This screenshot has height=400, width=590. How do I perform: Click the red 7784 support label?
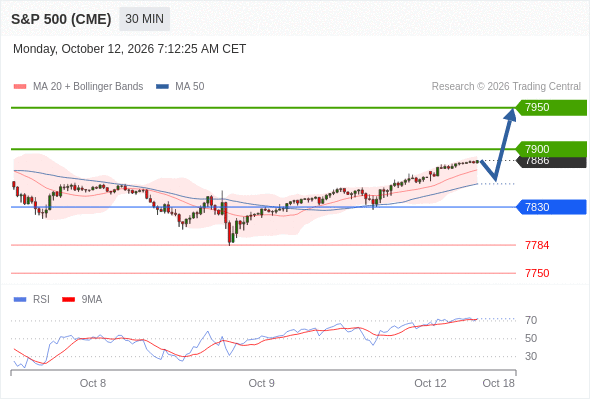pos(537,245)
